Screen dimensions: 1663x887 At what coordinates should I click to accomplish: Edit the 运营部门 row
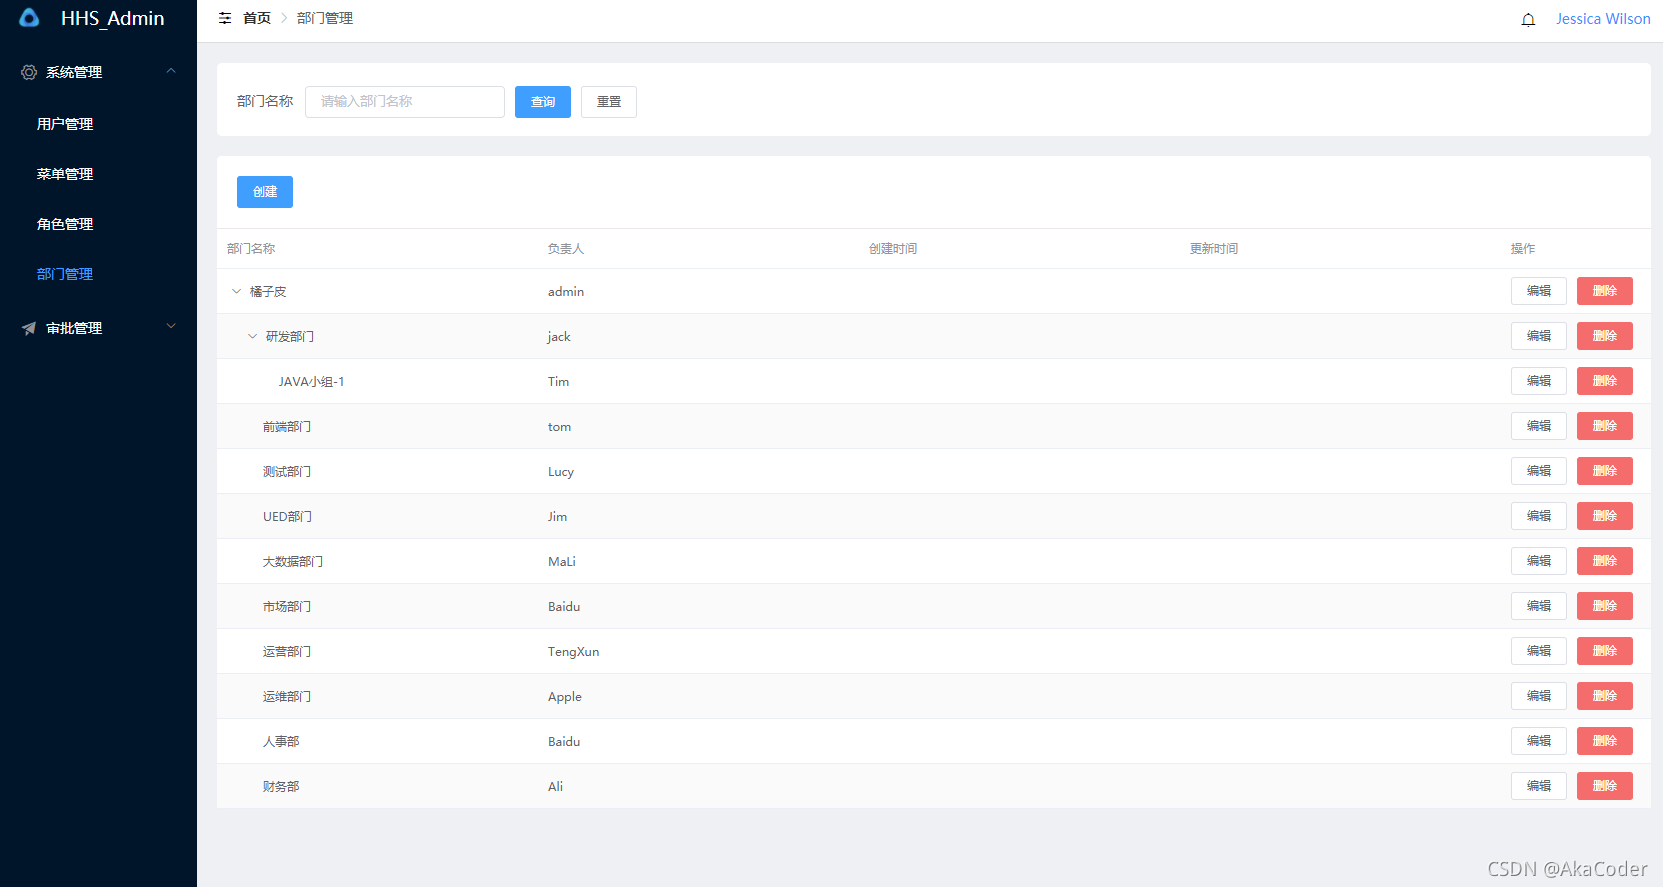click(x=1539, y=651)
